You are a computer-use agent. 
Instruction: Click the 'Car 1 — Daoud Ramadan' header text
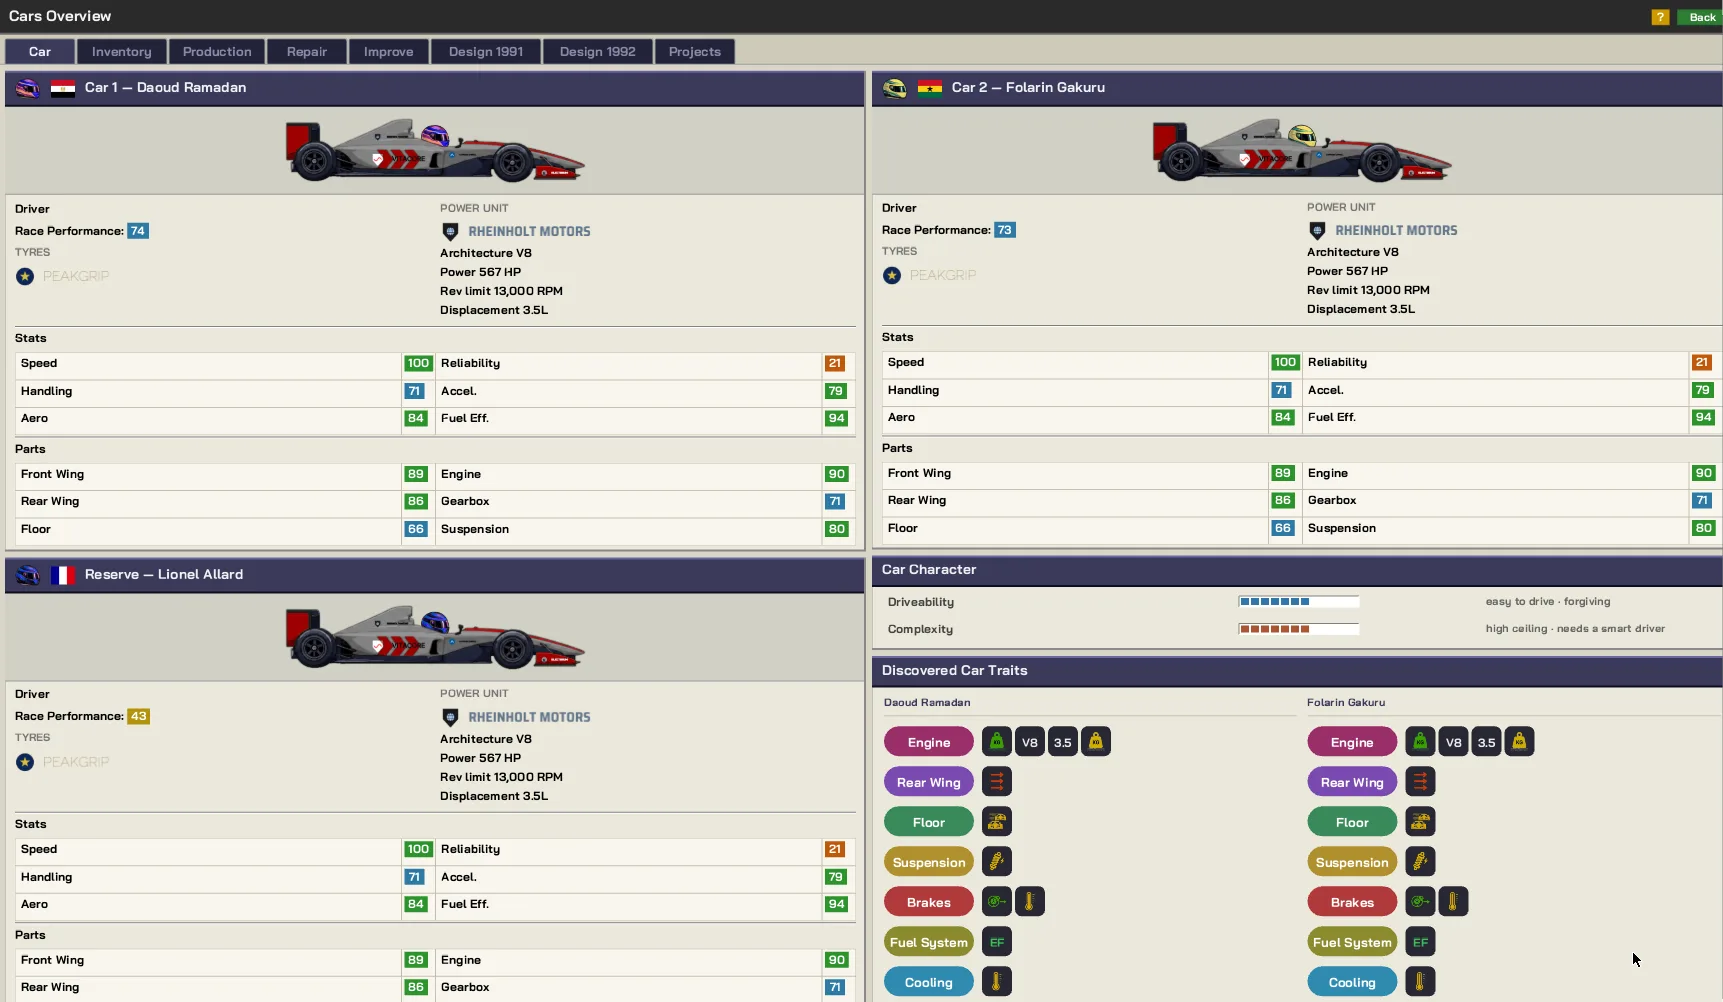(x=165, y=88)
